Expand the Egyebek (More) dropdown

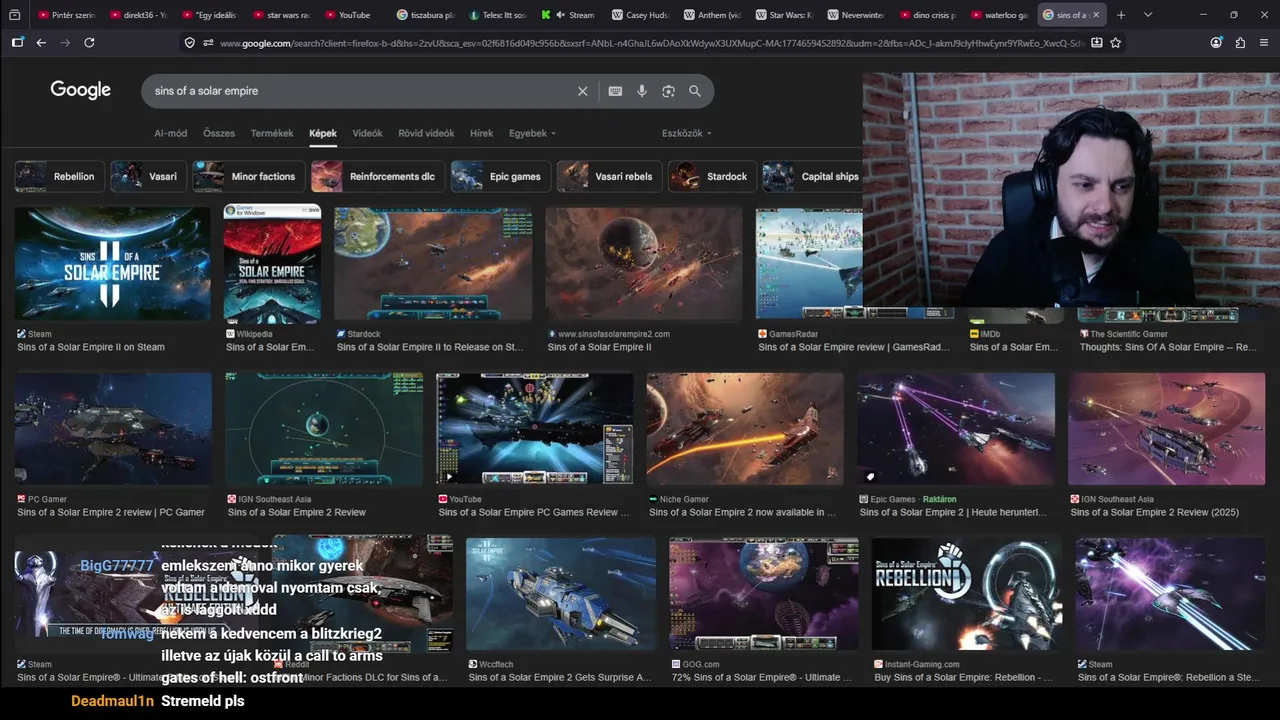pos(532,133)
